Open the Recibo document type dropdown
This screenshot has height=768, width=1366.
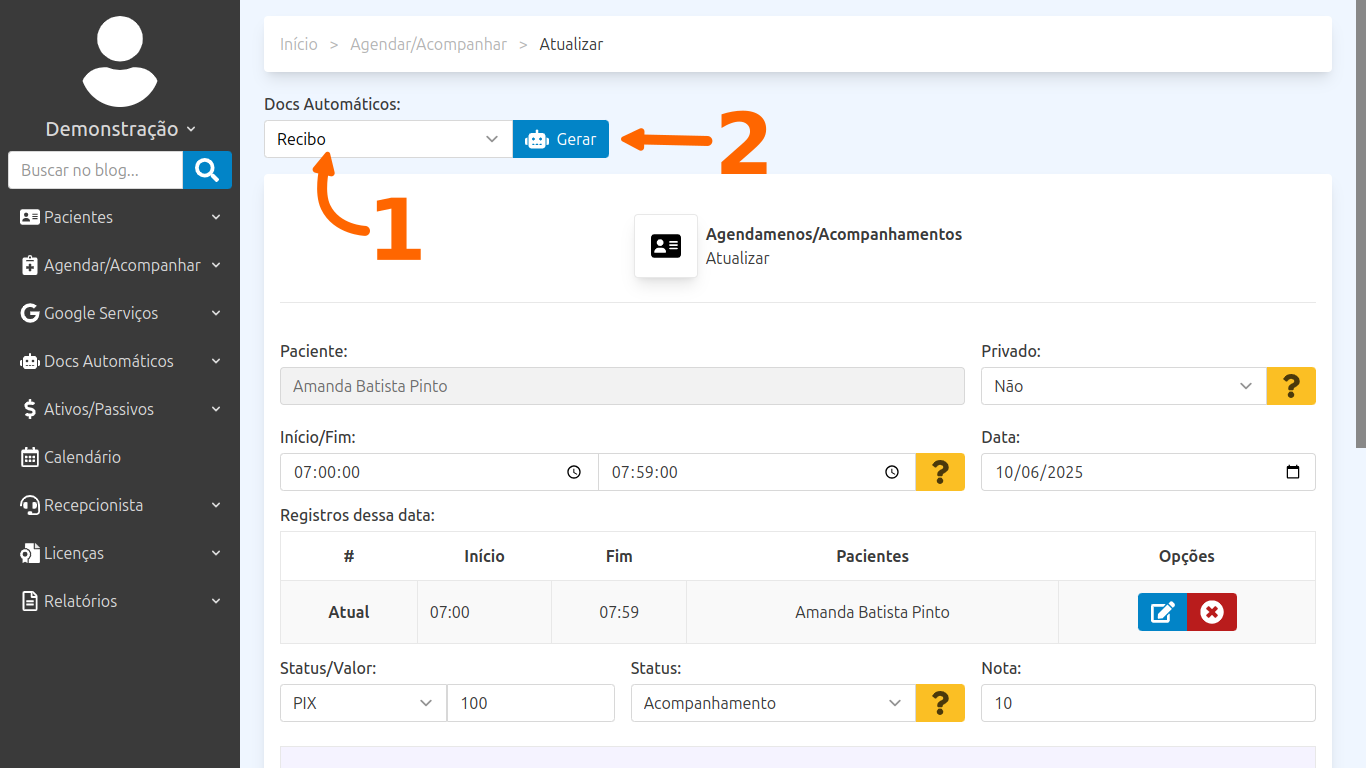point(387,139)
